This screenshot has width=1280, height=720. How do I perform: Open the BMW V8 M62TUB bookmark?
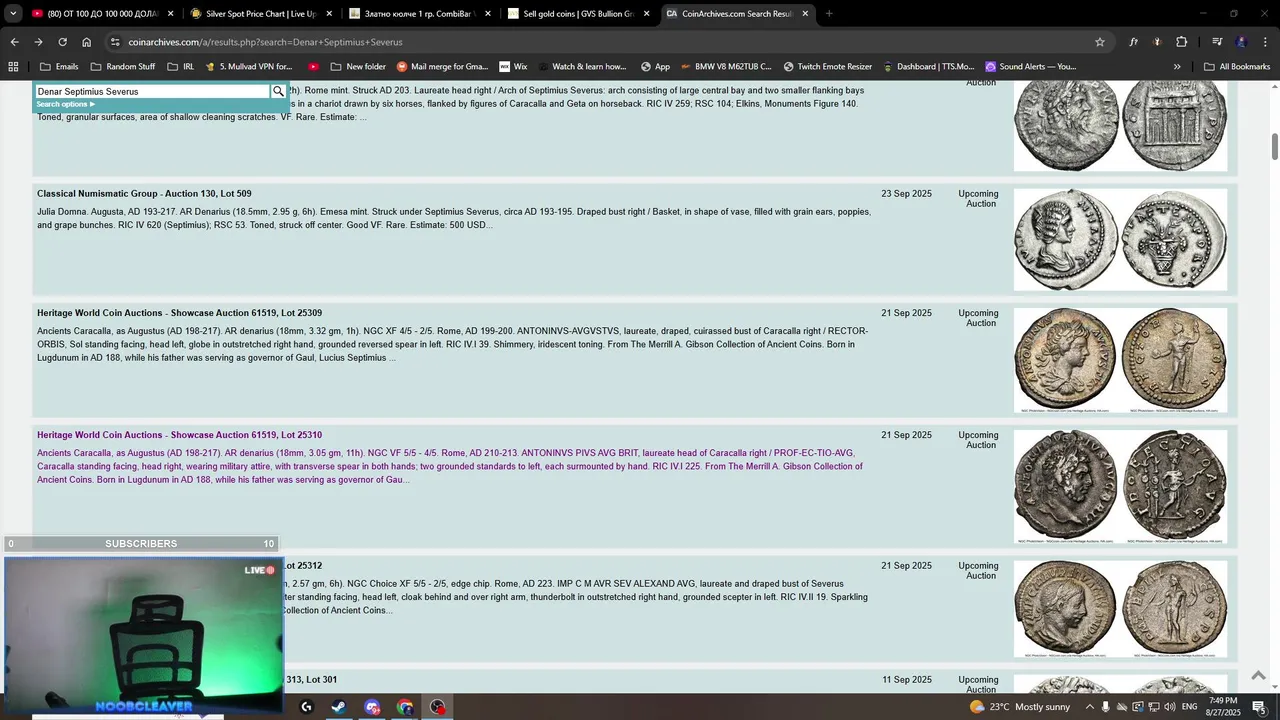click(x=725, y=67)
